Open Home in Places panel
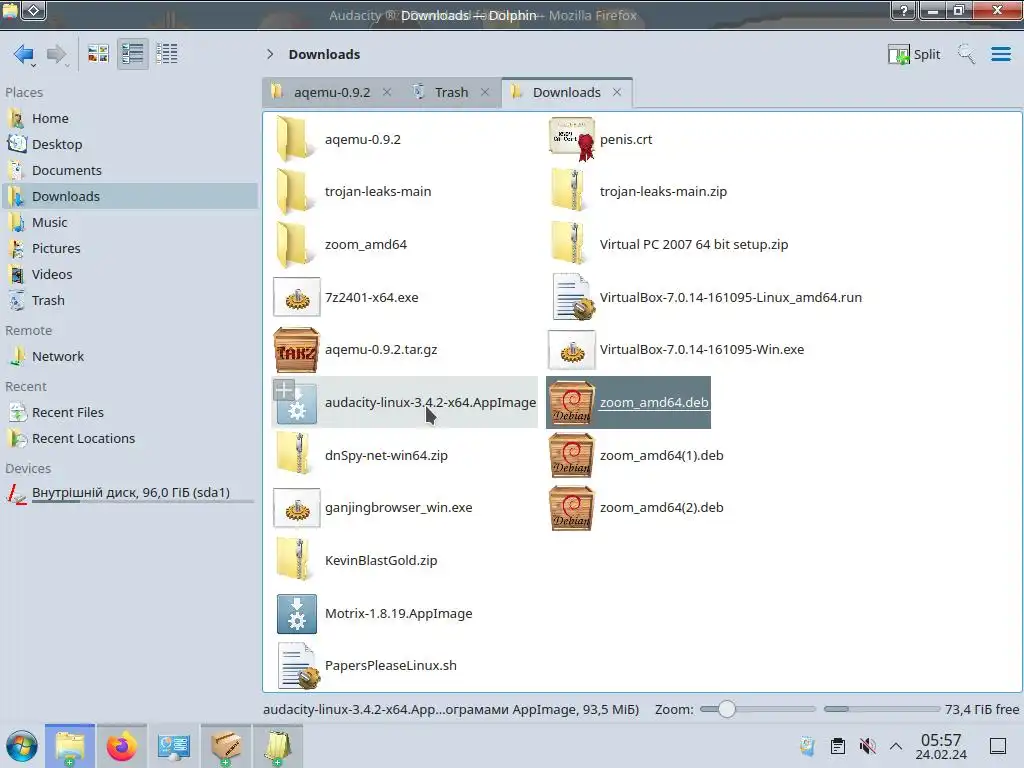 (50, 118)
